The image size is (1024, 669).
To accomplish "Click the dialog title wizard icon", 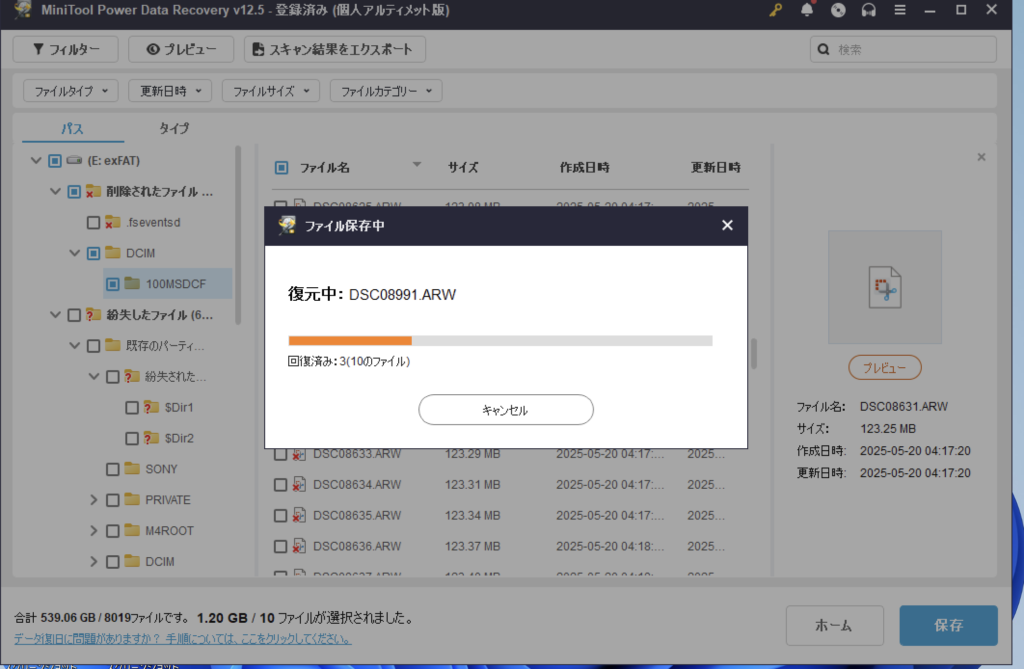I will 287,225.
